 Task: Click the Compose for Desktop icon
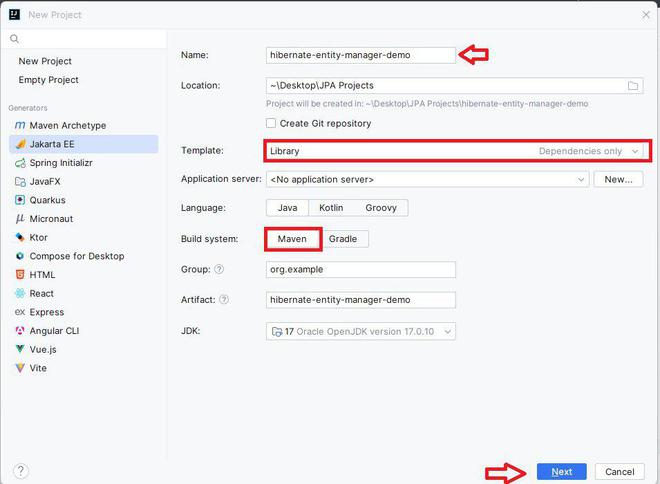[20, 256]
